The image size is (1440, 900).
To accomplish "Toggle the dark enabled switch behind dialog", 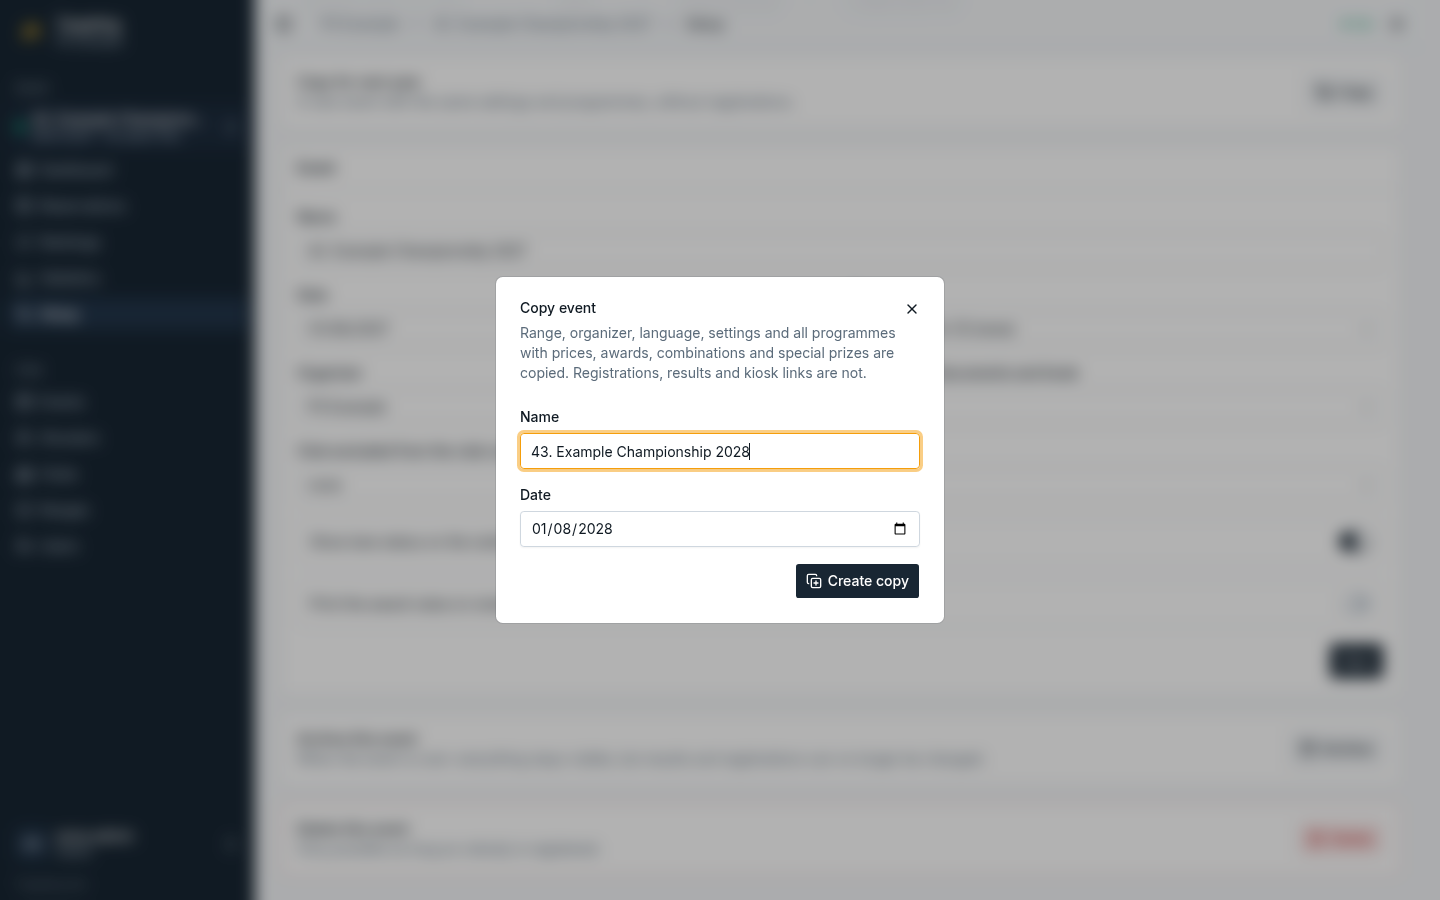I will coord(1351,541).
